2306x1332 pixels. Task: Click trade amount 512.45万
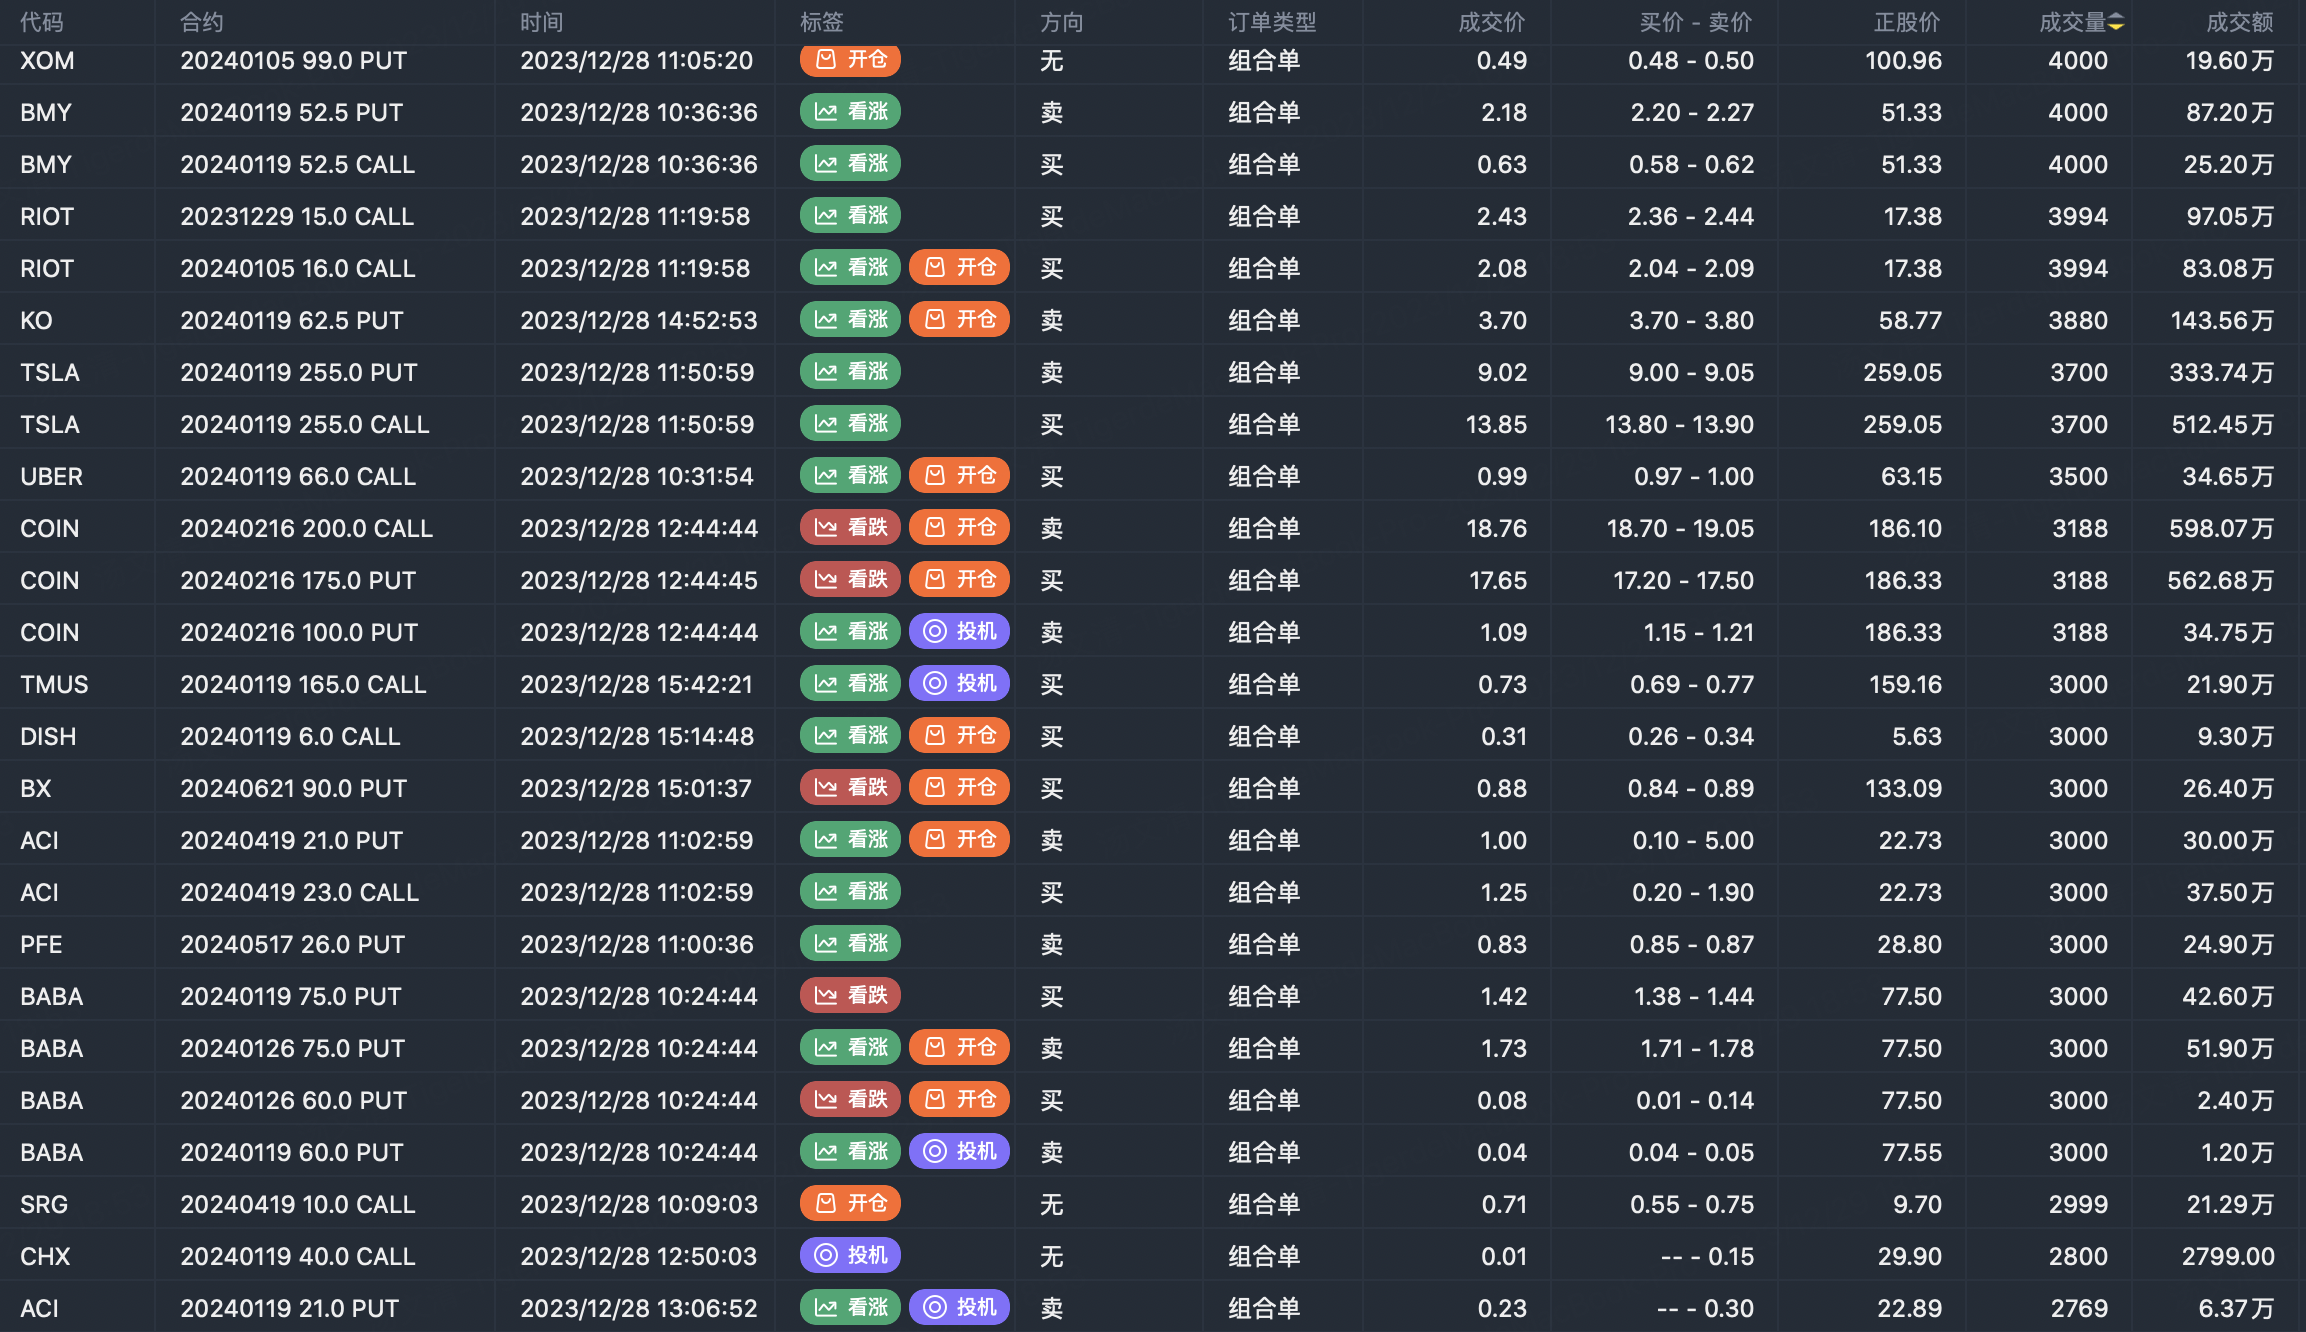[x=2222, y=424]
